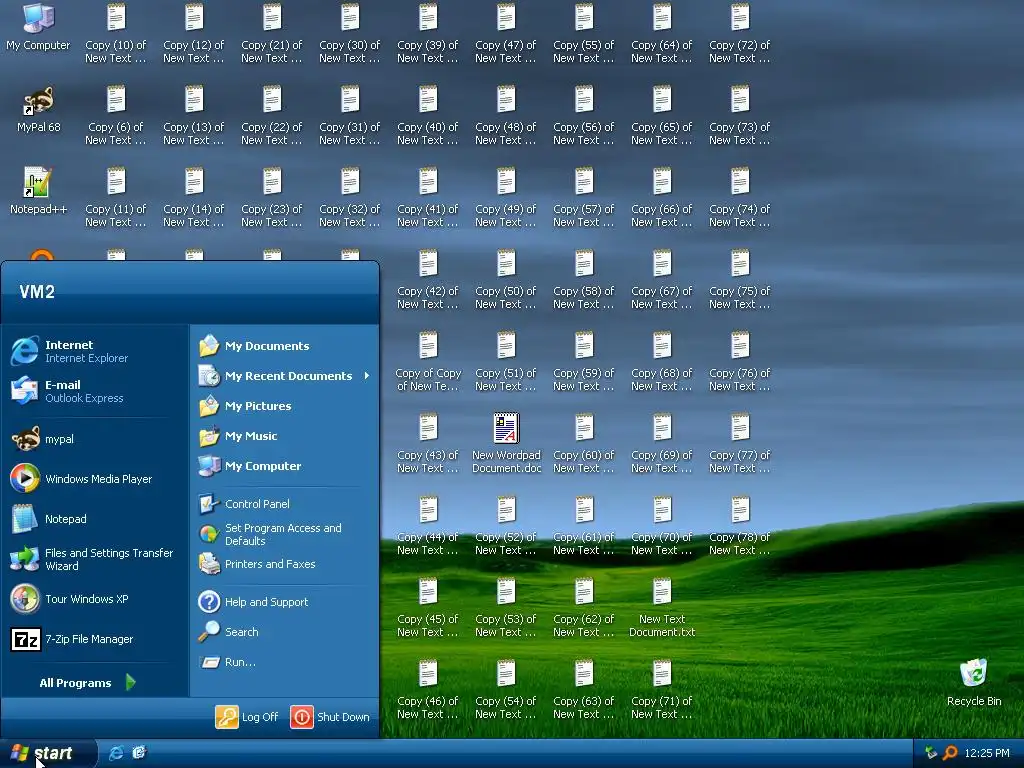Select Copy (14) of New Text file
Screen dimensions: 1024x768
coord(193,197)
